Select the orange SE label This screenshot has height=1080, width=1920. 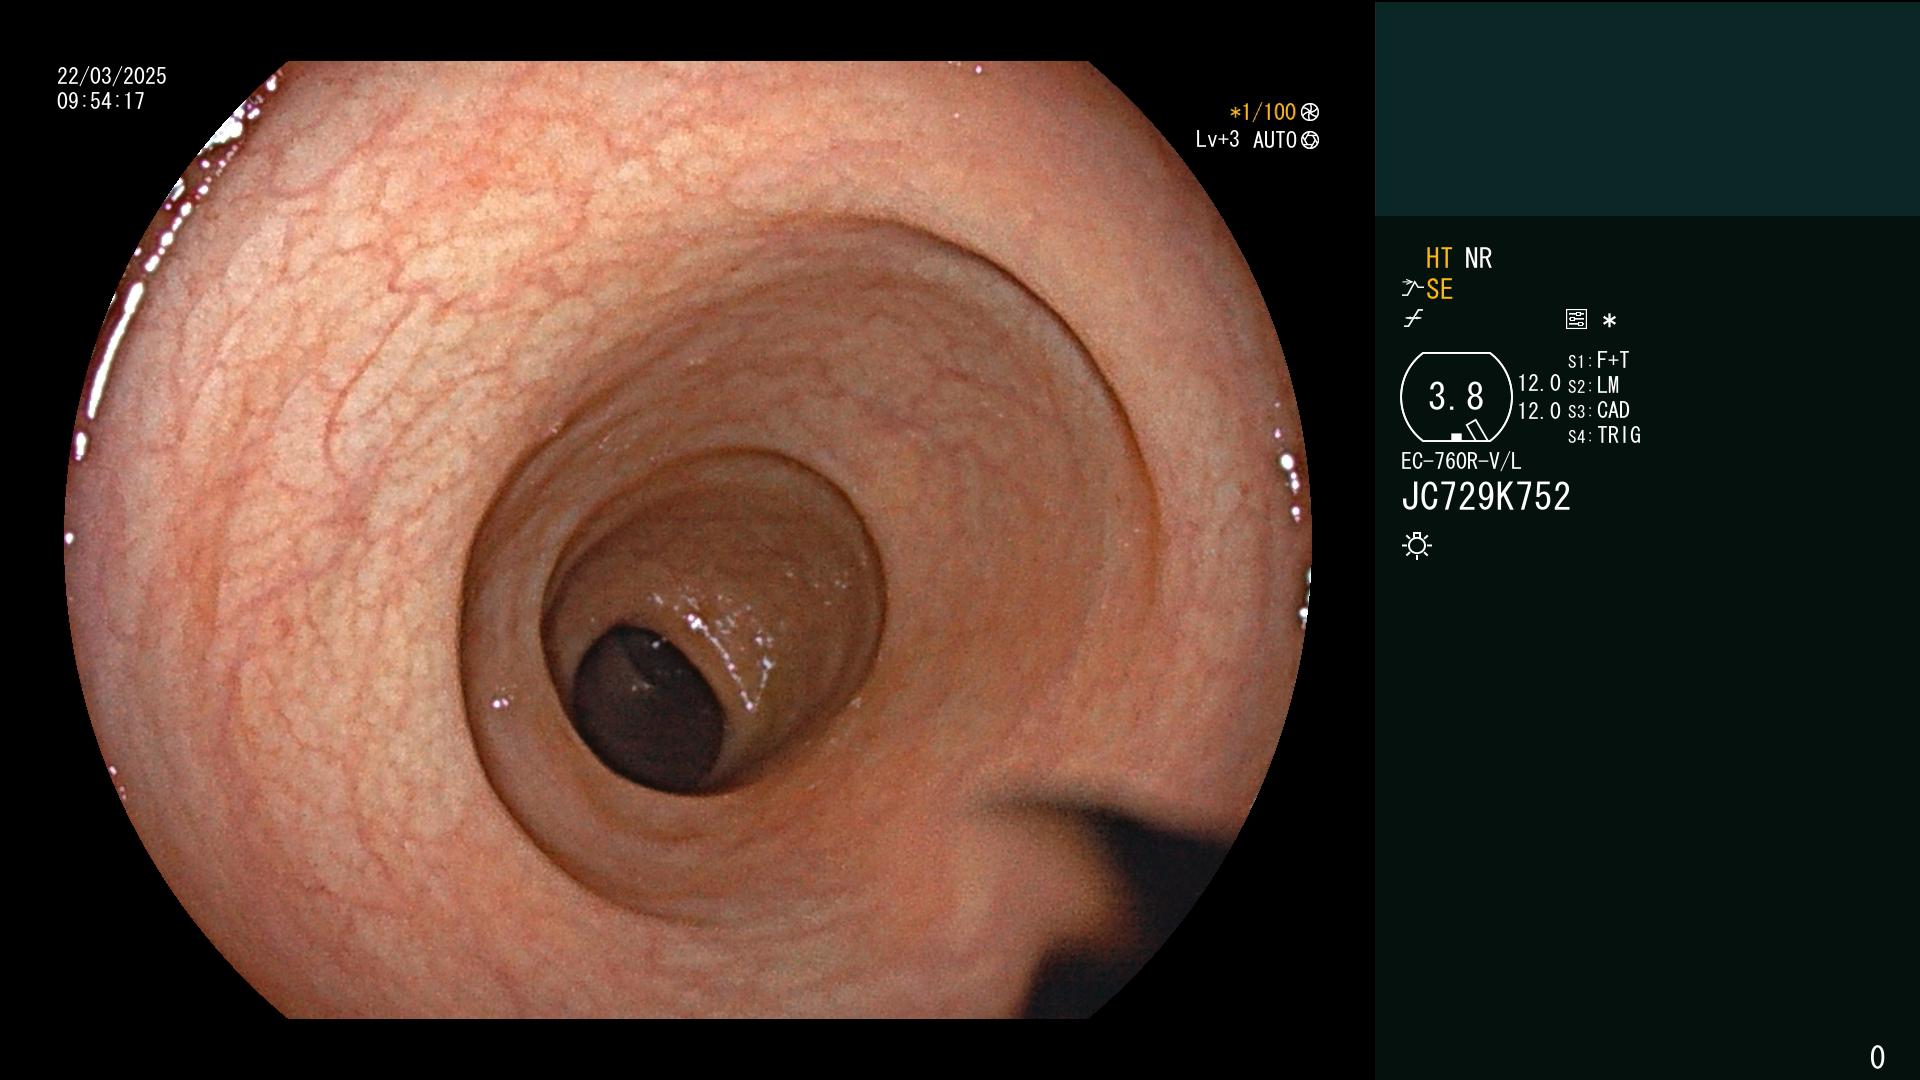click(x=1439, y=289)
